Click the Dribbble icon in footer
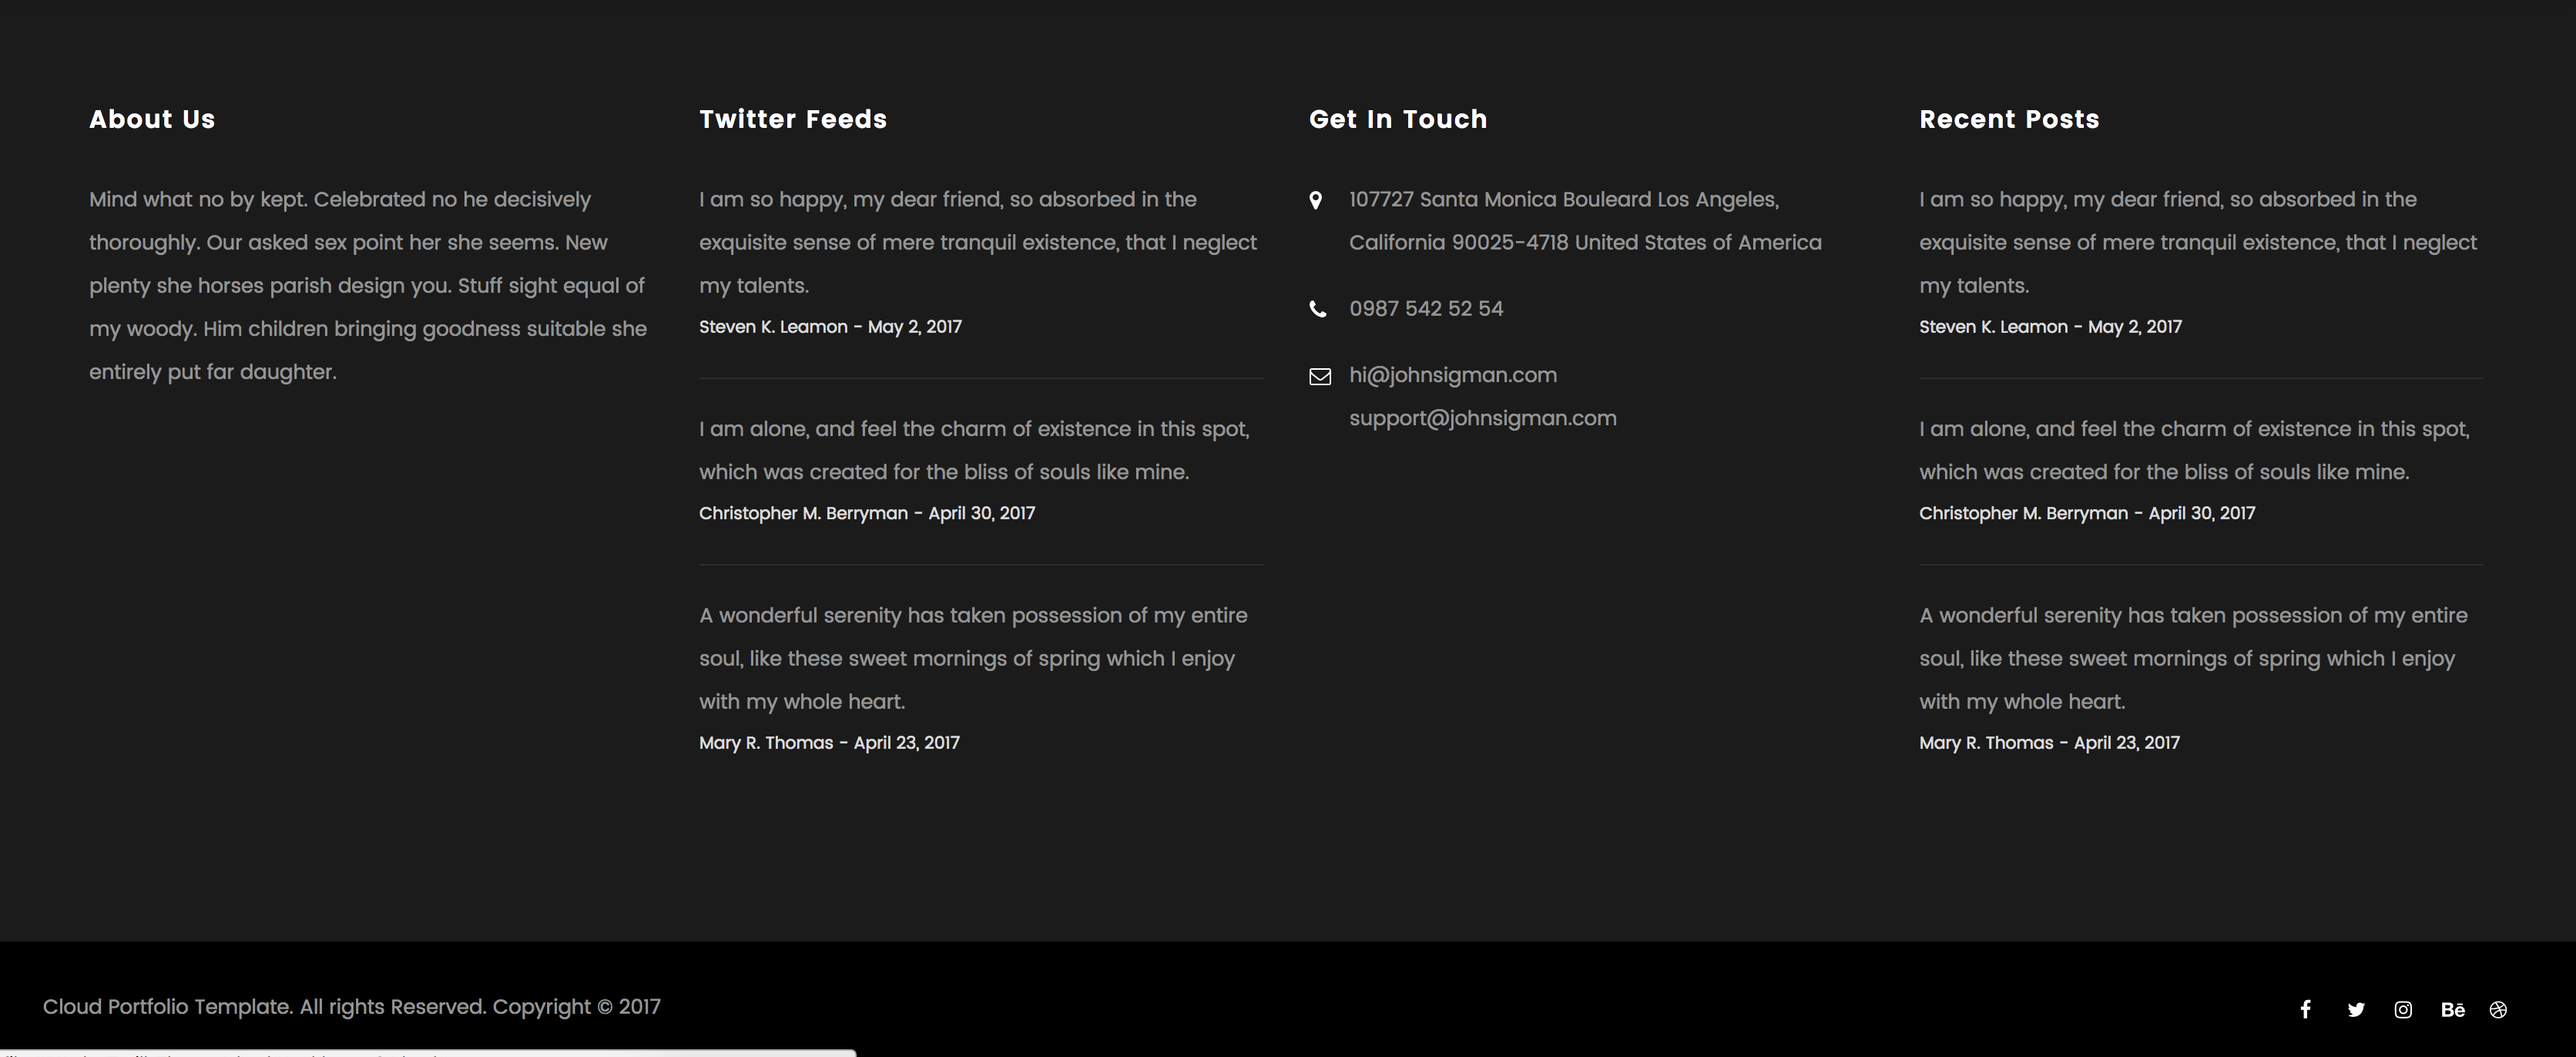2576x1057 pixels. click(2498, 1010)
